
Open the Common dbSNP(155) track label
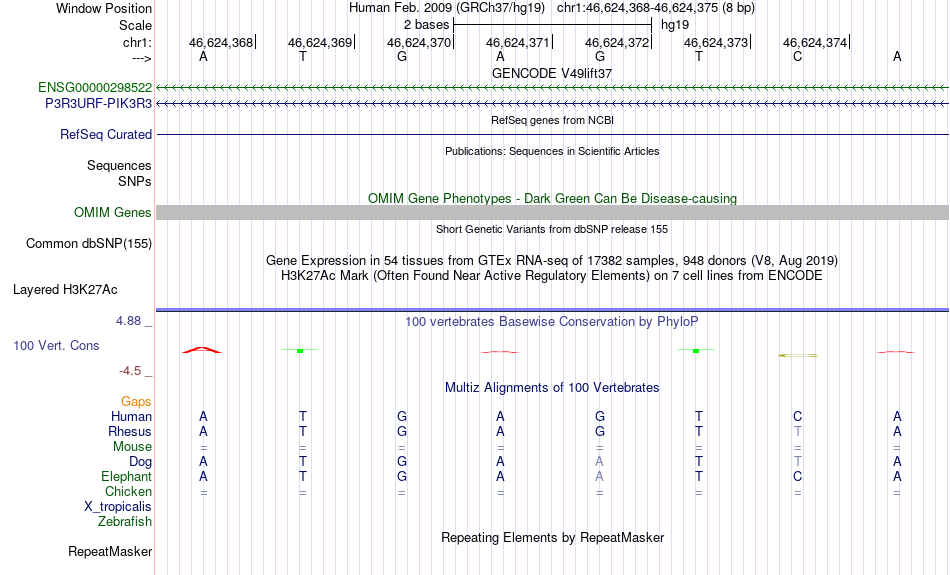[x=89, y=244]
